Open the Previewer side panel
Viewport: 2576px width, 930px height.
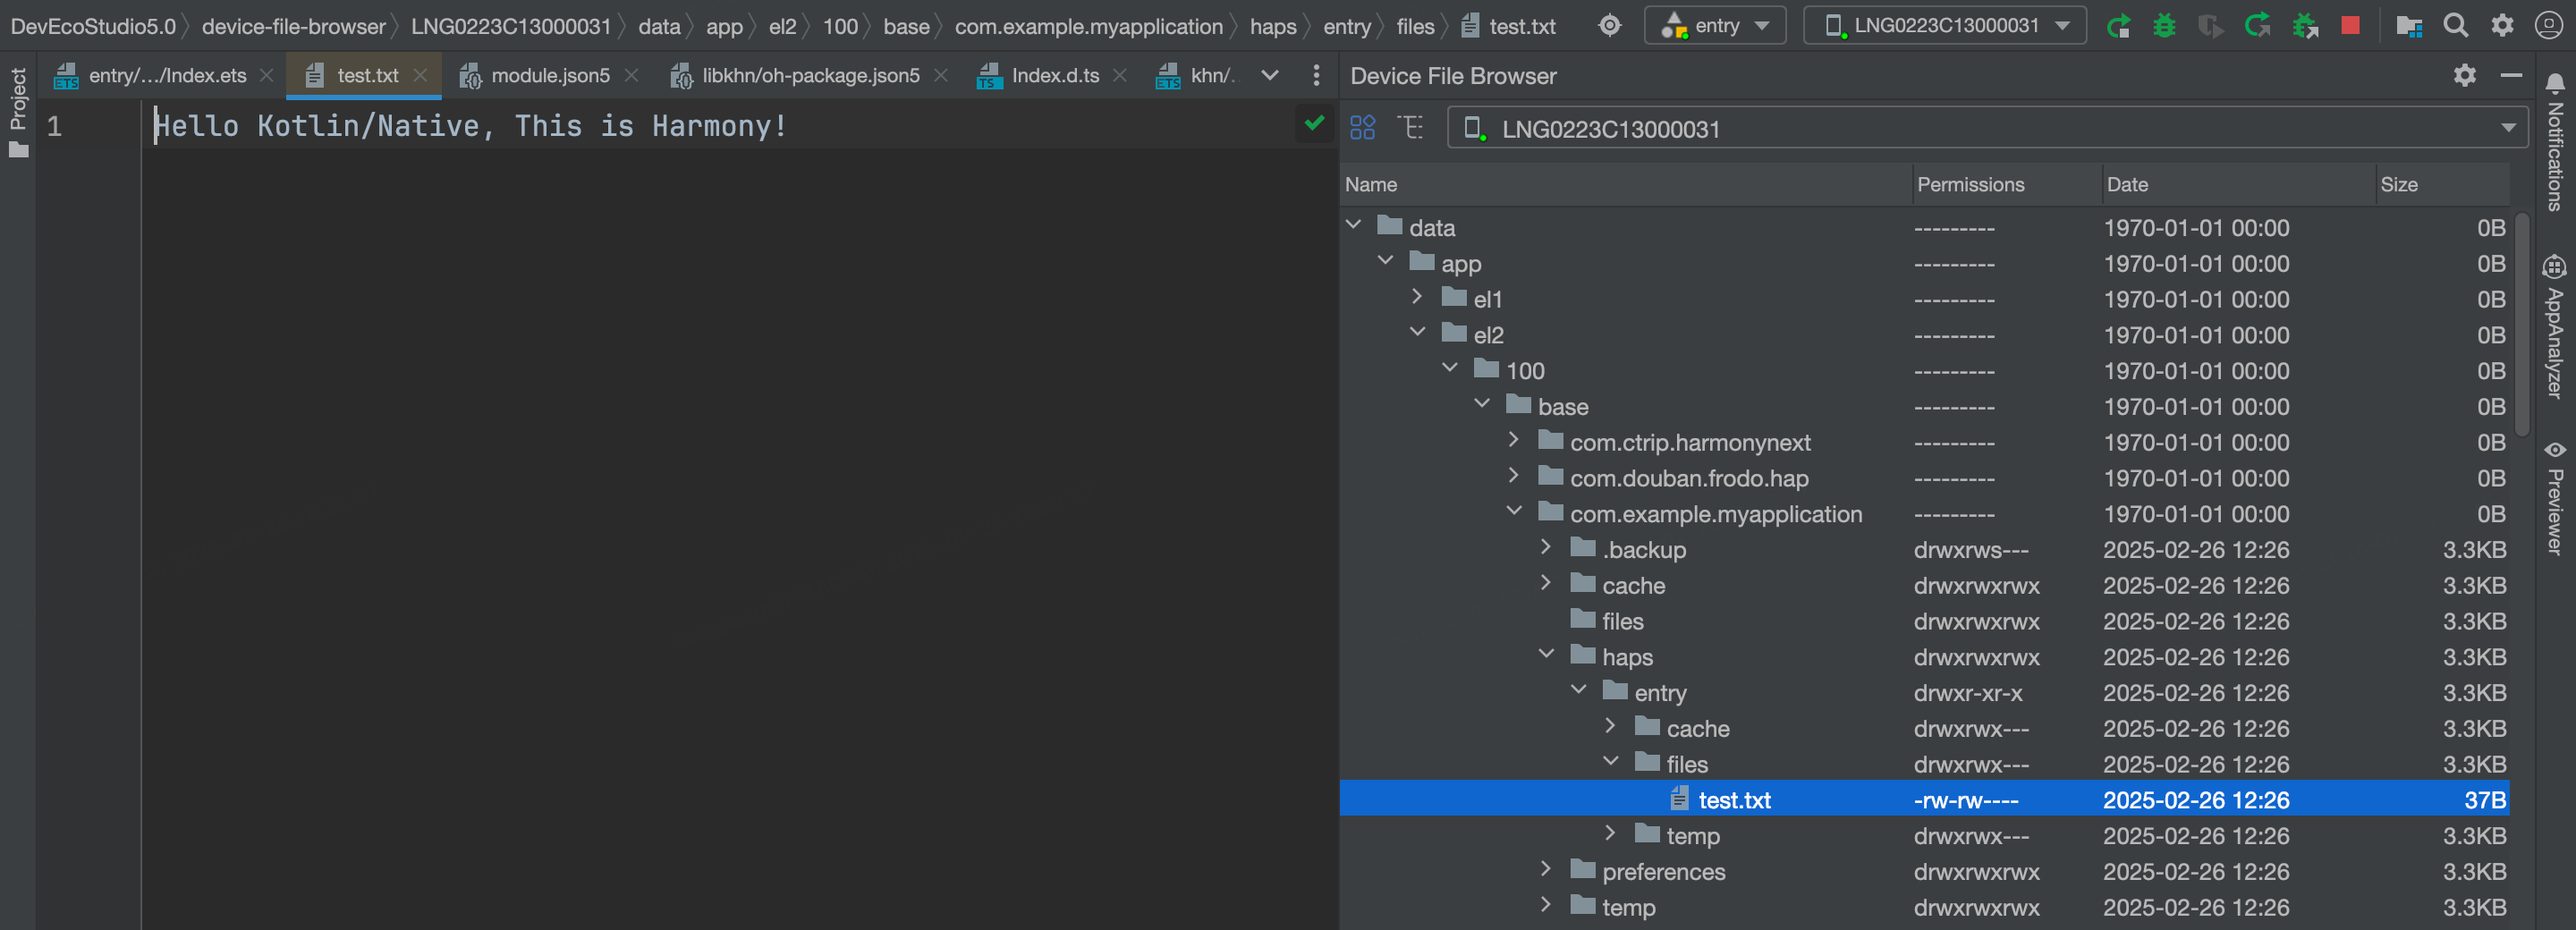point(2555,497)
